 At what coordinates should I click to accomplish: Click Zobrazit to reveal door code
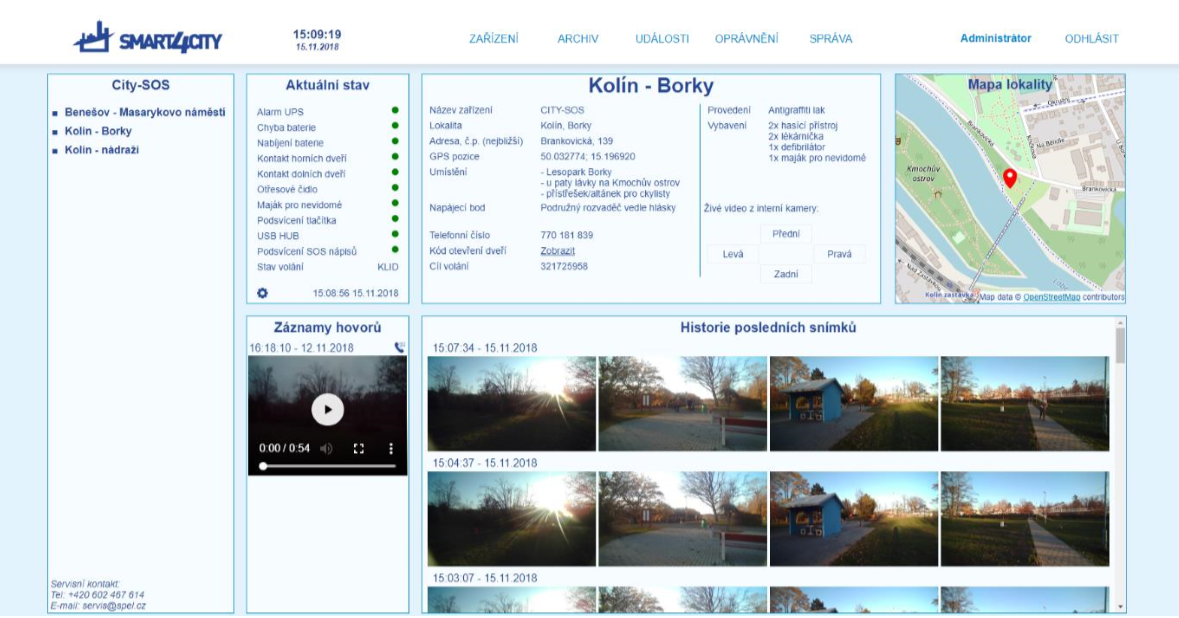(x=557, y=251)
